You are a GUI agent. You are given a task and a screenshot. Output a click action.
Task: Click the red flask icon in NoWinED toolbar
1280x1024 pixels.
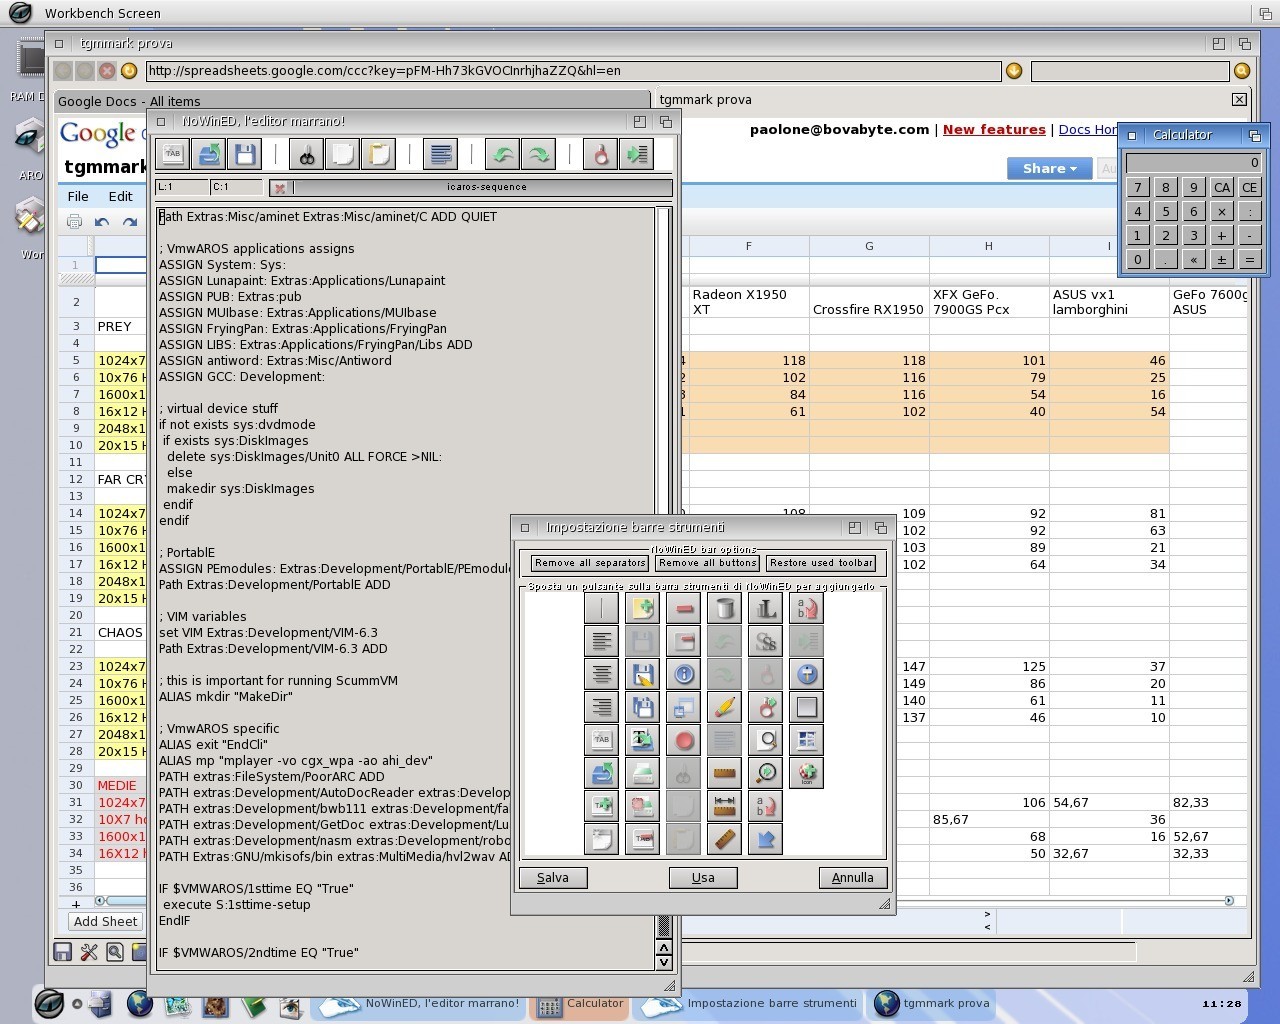tap(600, 154)
